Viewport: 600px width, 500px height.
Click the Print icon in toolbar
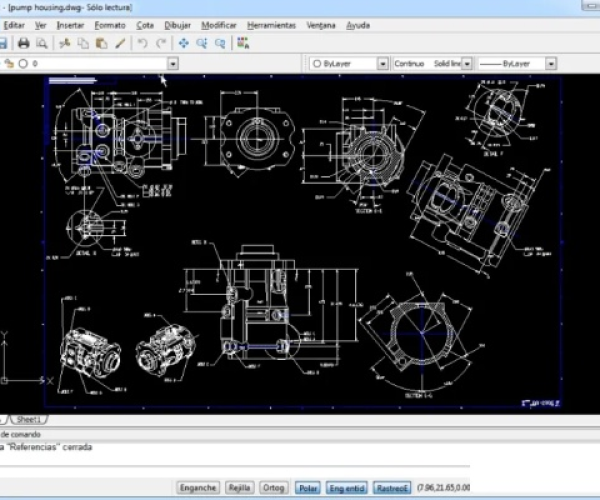(23, 43)
